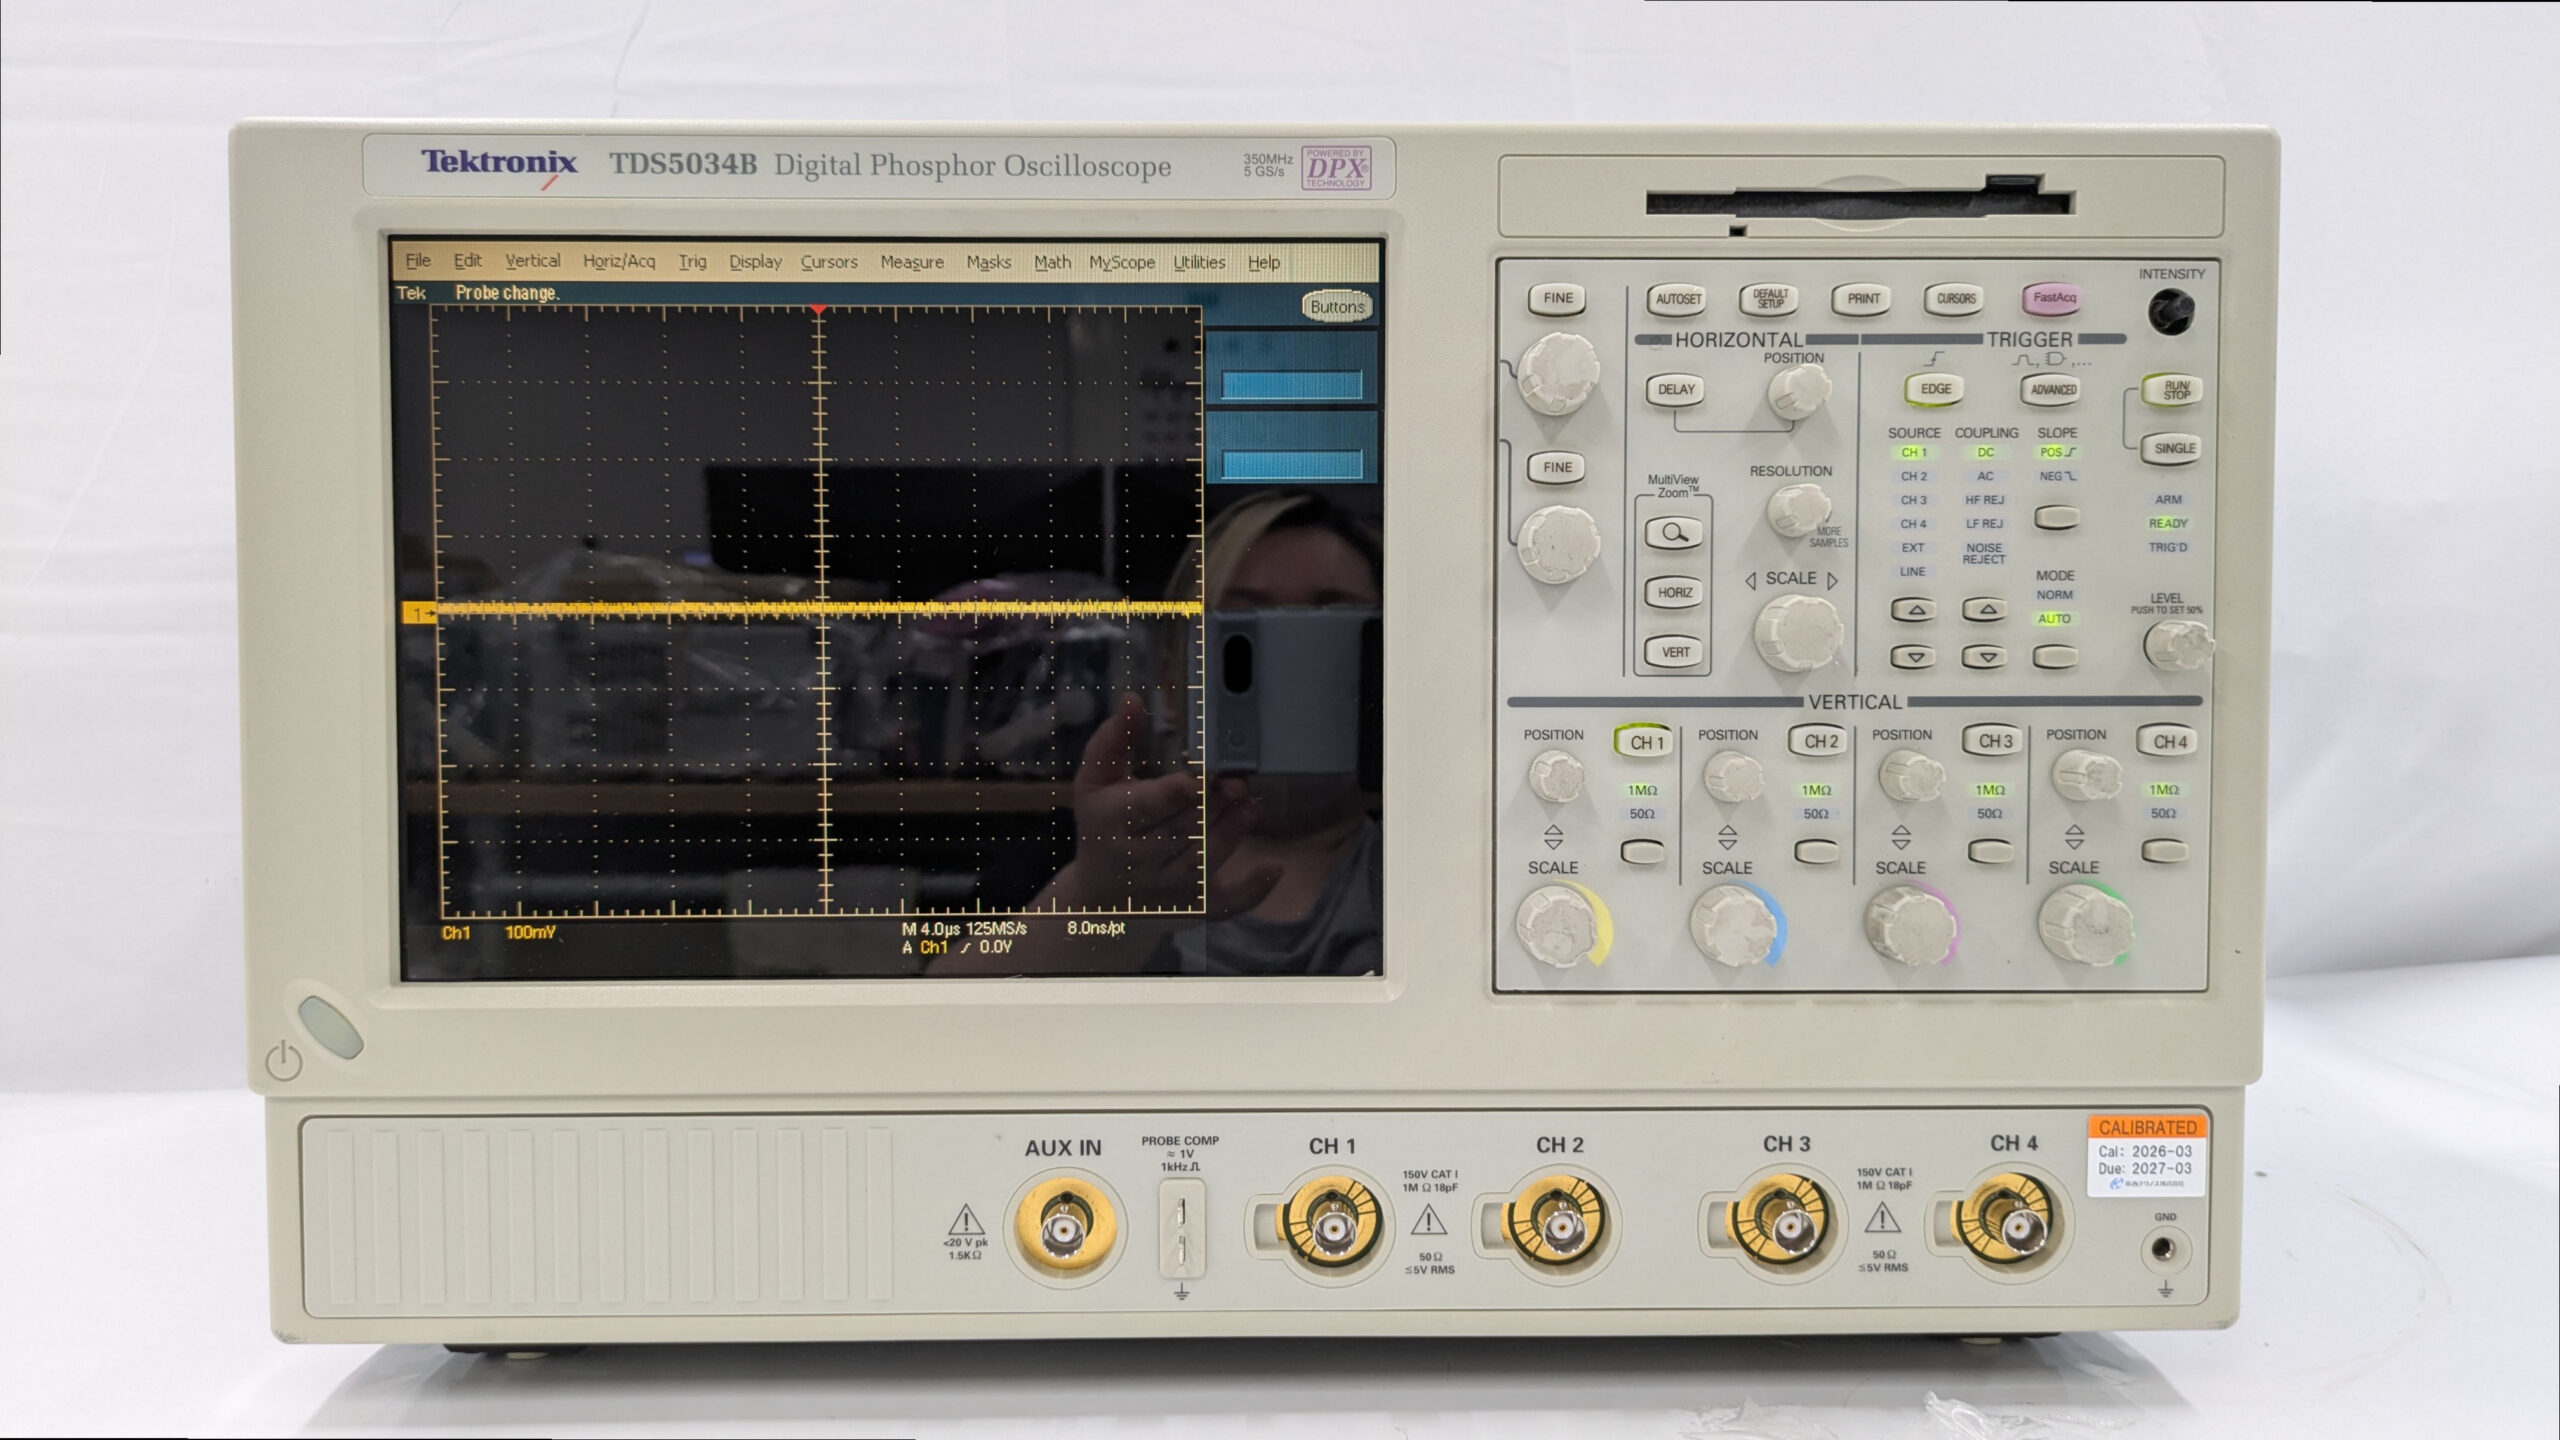Push the HORIZ zoom button
Viewport: 2560px width, 1440px height.
tap(1675, 592)
